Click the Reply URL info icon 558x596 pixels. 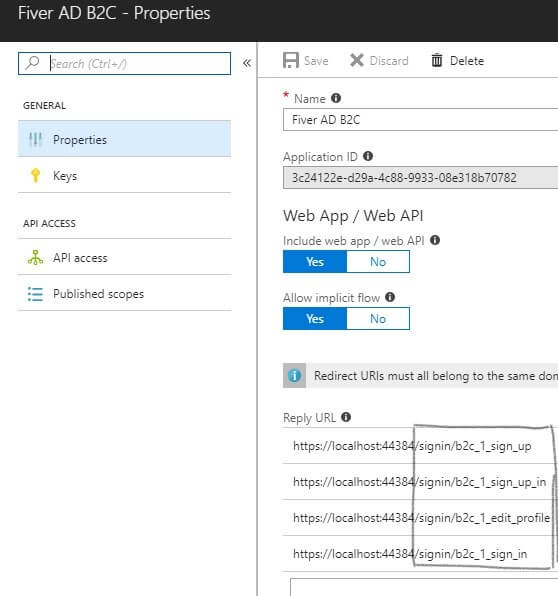click(346, 417)
